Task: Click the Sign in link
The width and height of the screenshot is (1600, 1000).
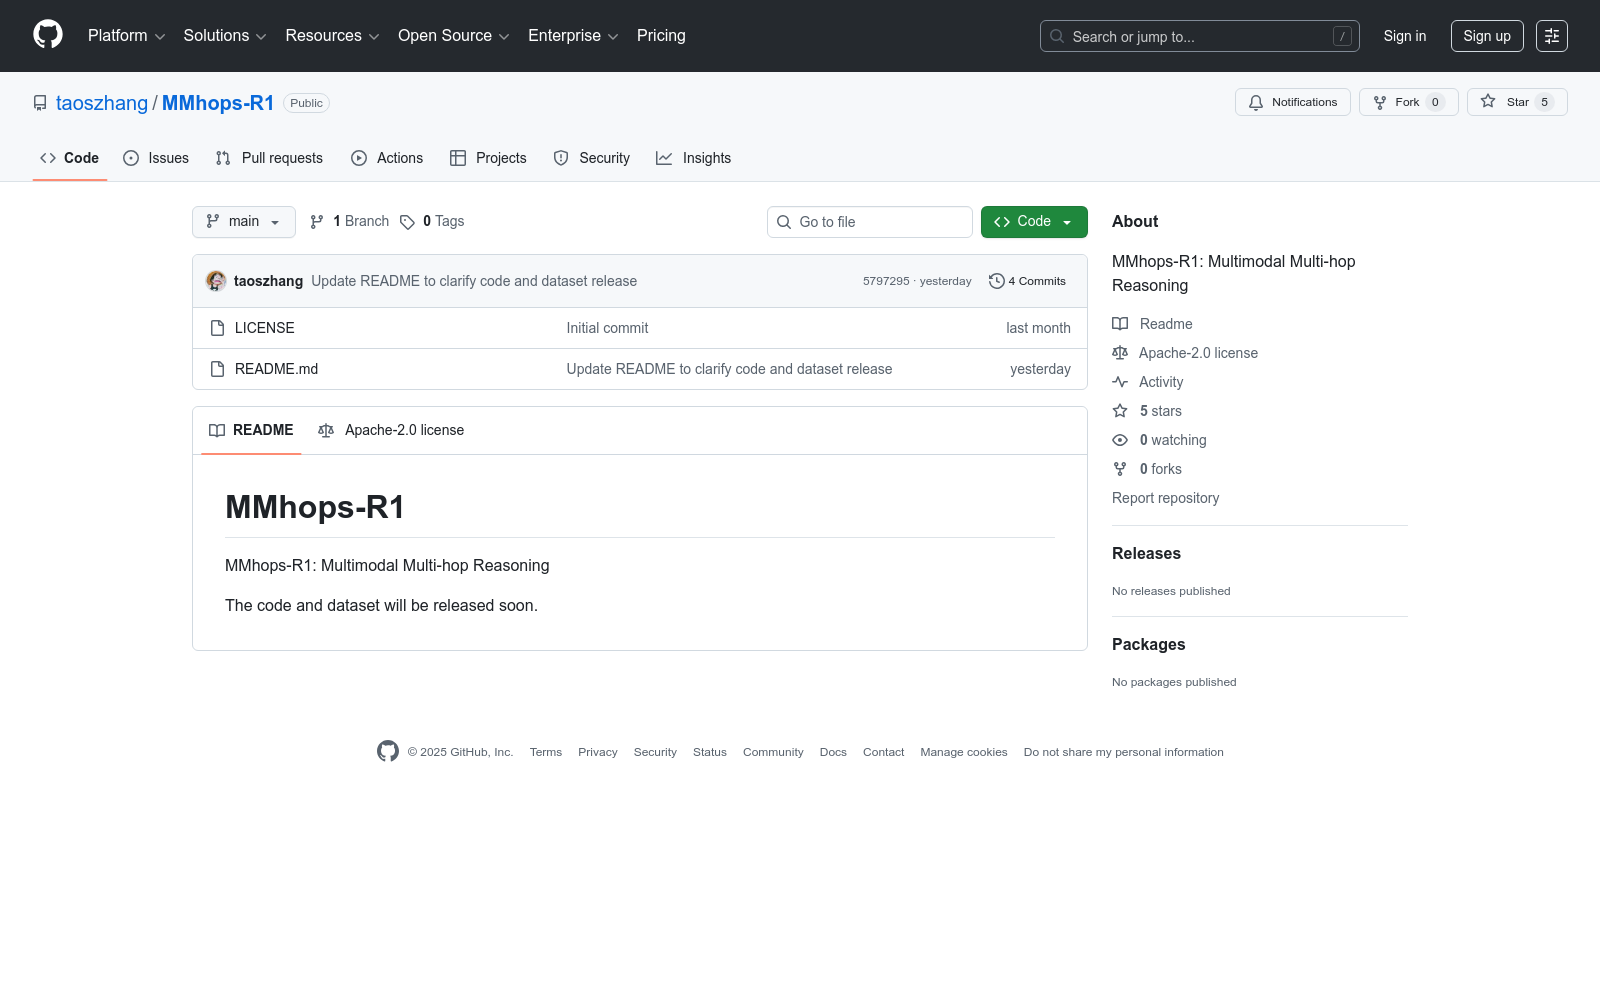Action: pos(1405,36)
